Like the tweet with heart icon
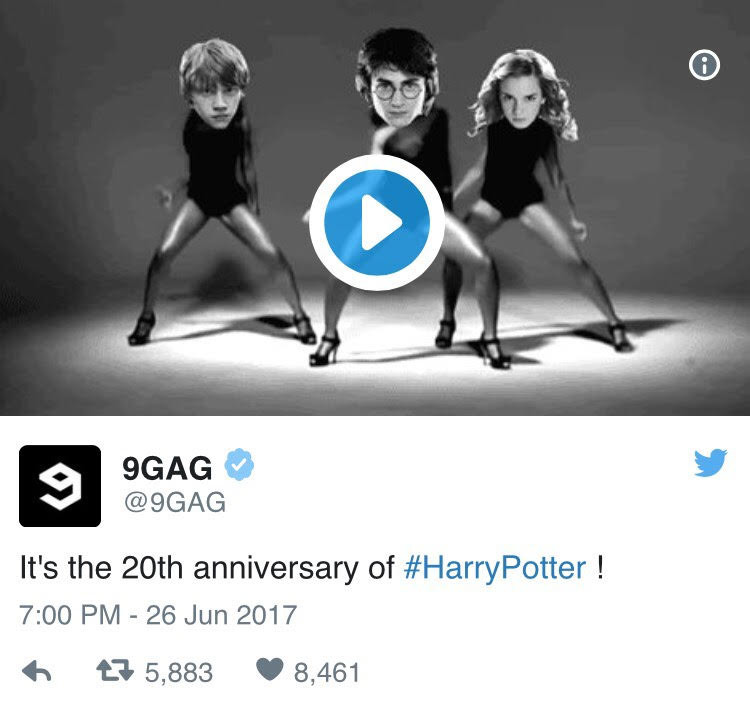750x716 pixels. (x=270, y=669)
